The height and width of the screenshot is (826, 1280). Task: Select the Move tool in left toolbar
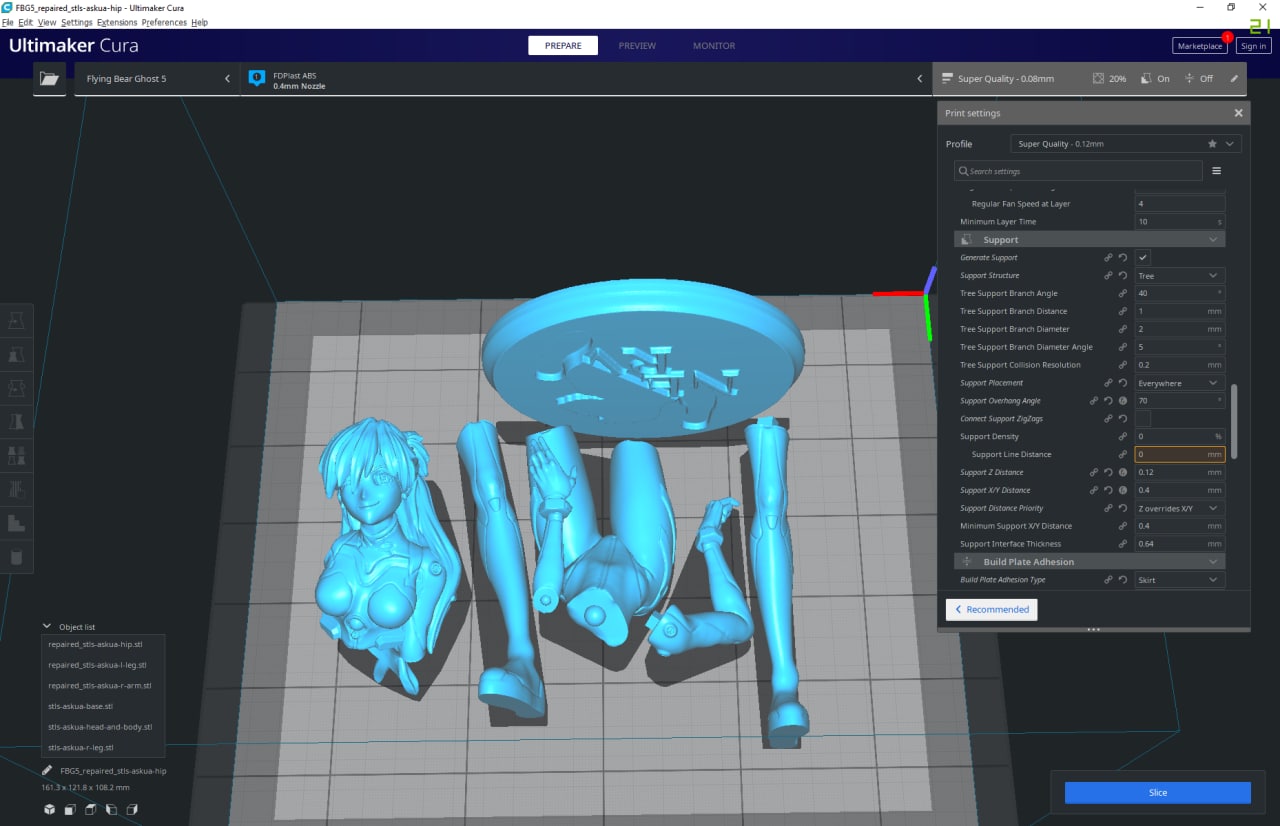coord(17,320)
